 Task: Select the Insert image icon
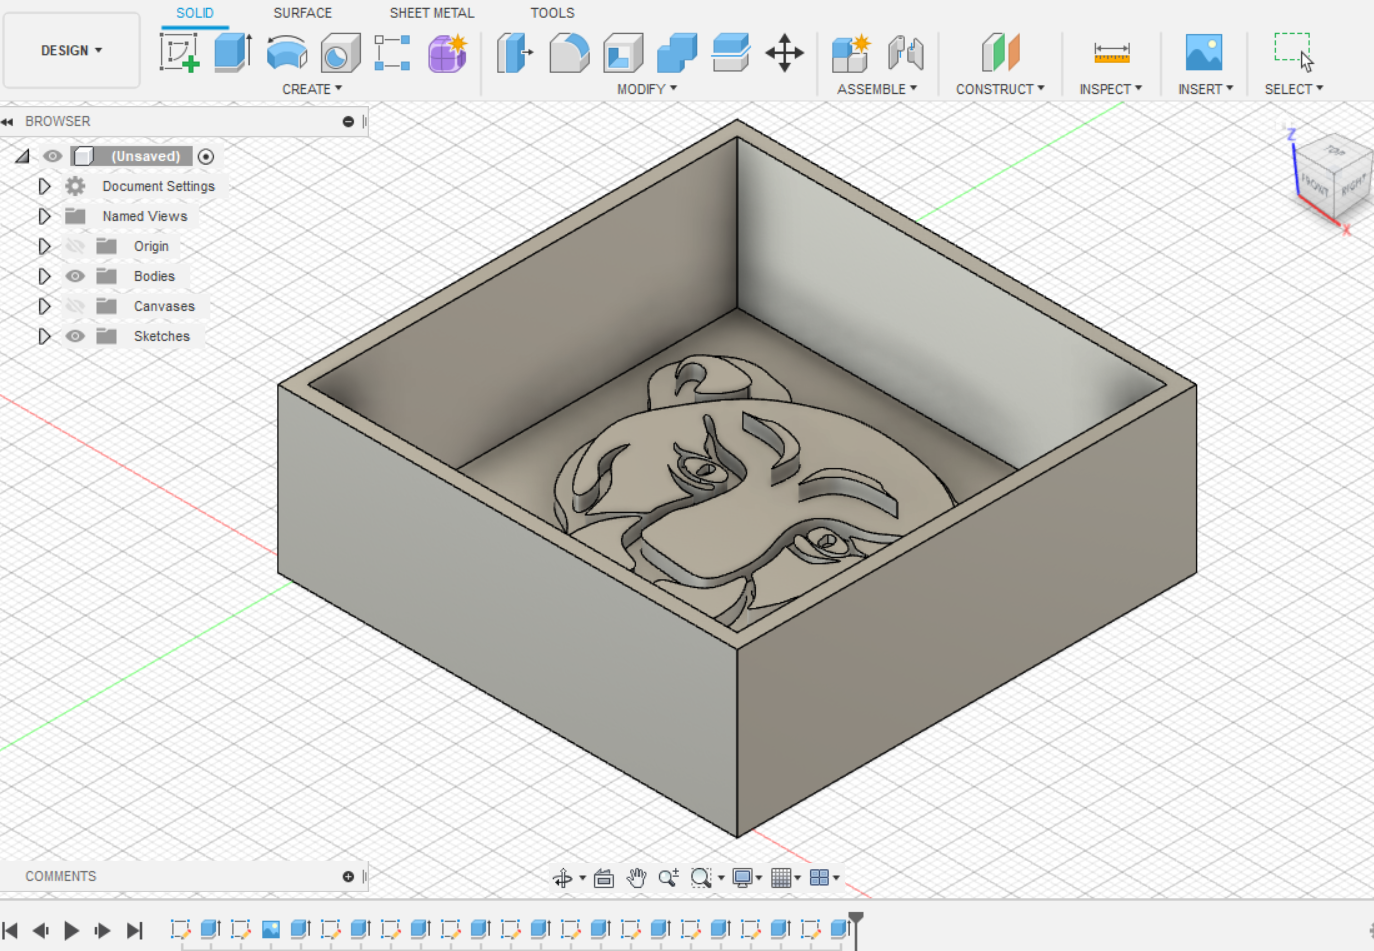1204,52
